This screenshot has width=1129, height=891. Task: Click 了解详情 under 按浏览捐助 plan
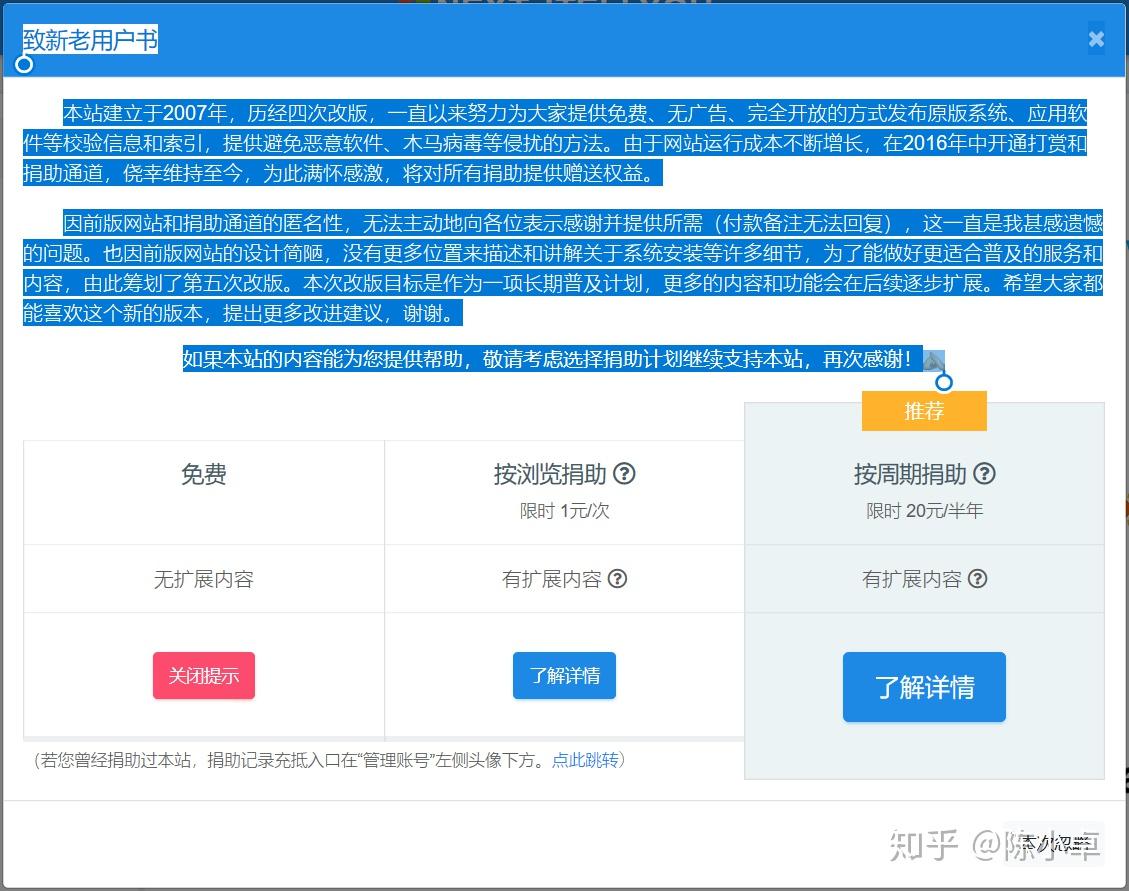tap(564, 676)
